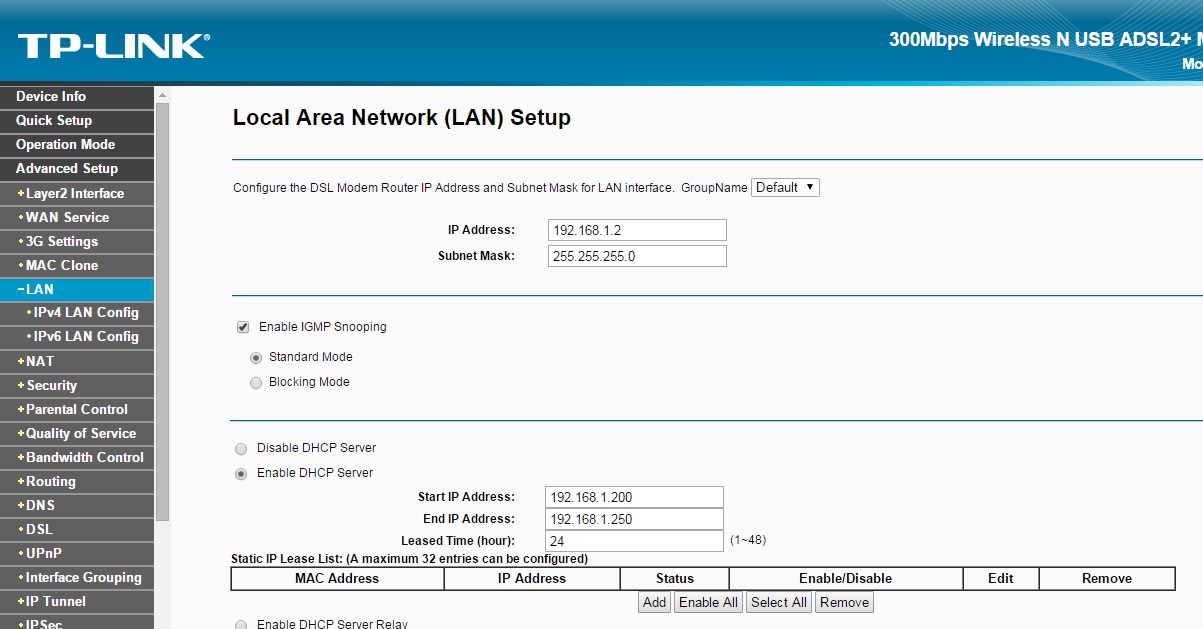Open Advanced Setup menu
This screenshot has height=629, width=1203.
point(77,169)
